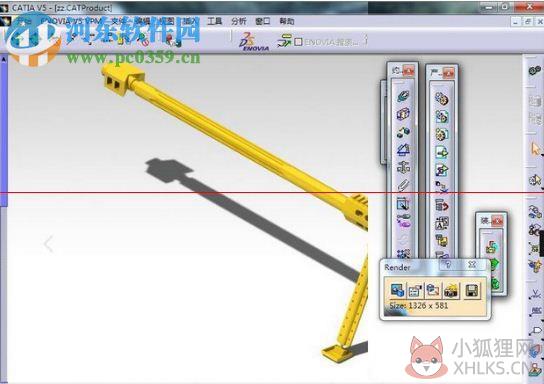Click the third icon in Render dialog
This screenshot has height=384, width=544.
(x=433, y=290)
